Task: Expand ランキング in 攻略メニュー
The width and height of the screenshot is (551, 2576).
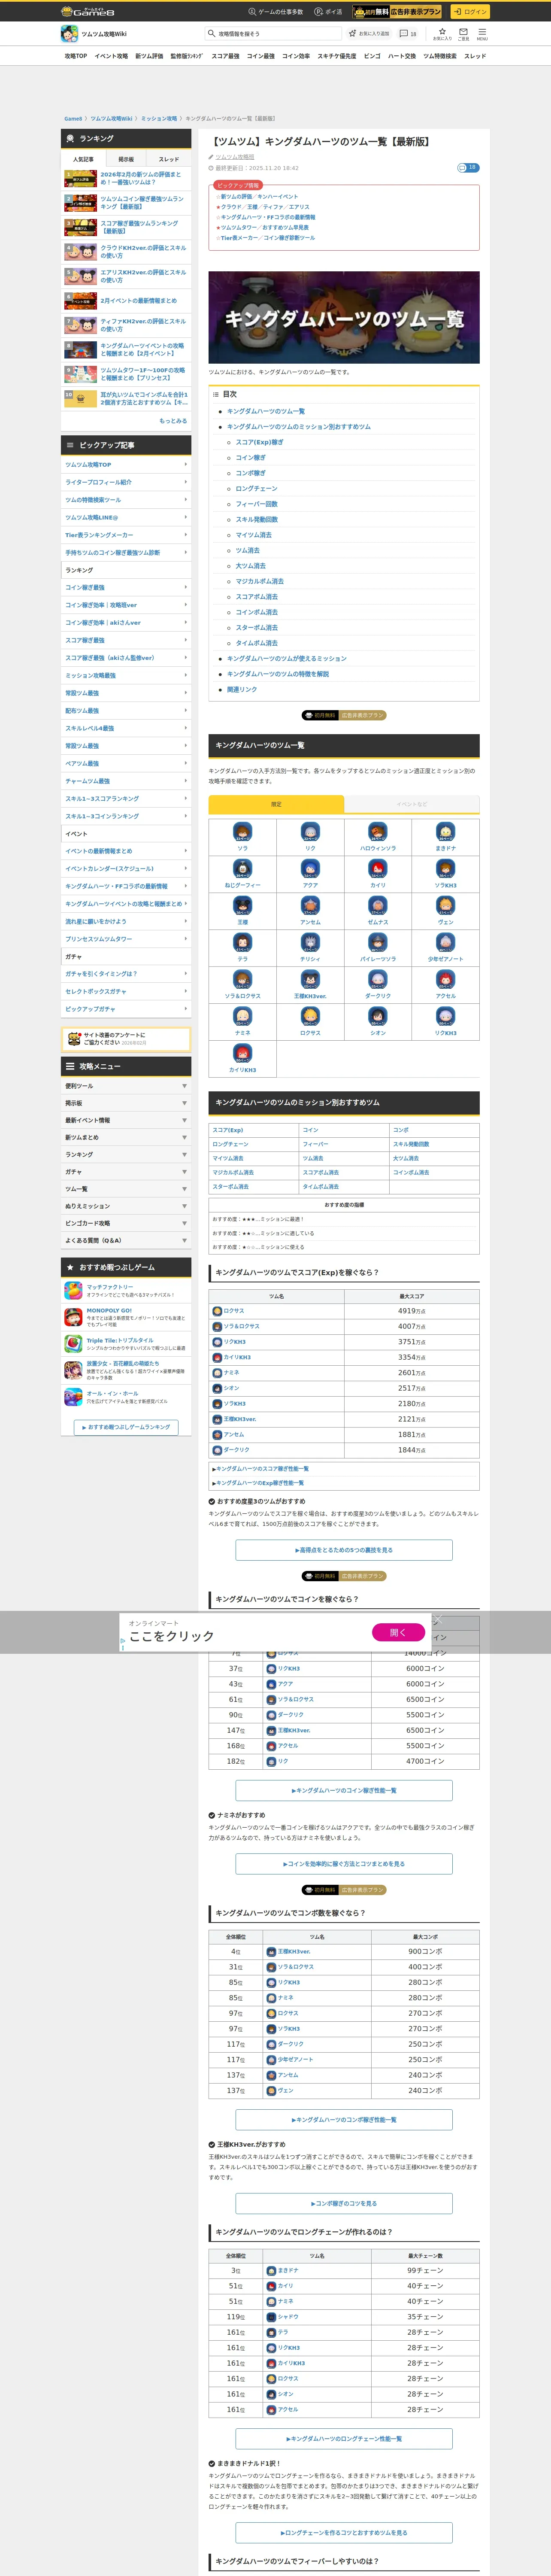Action: pos(126,1155)
